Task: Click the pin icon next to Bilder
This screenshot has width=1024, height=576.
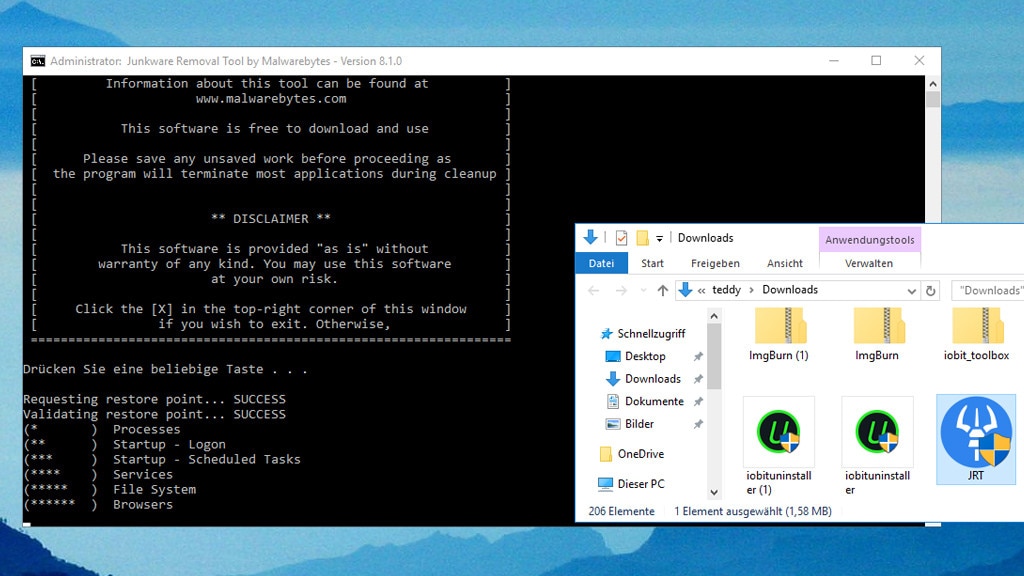Action: (x=698, y=424)
